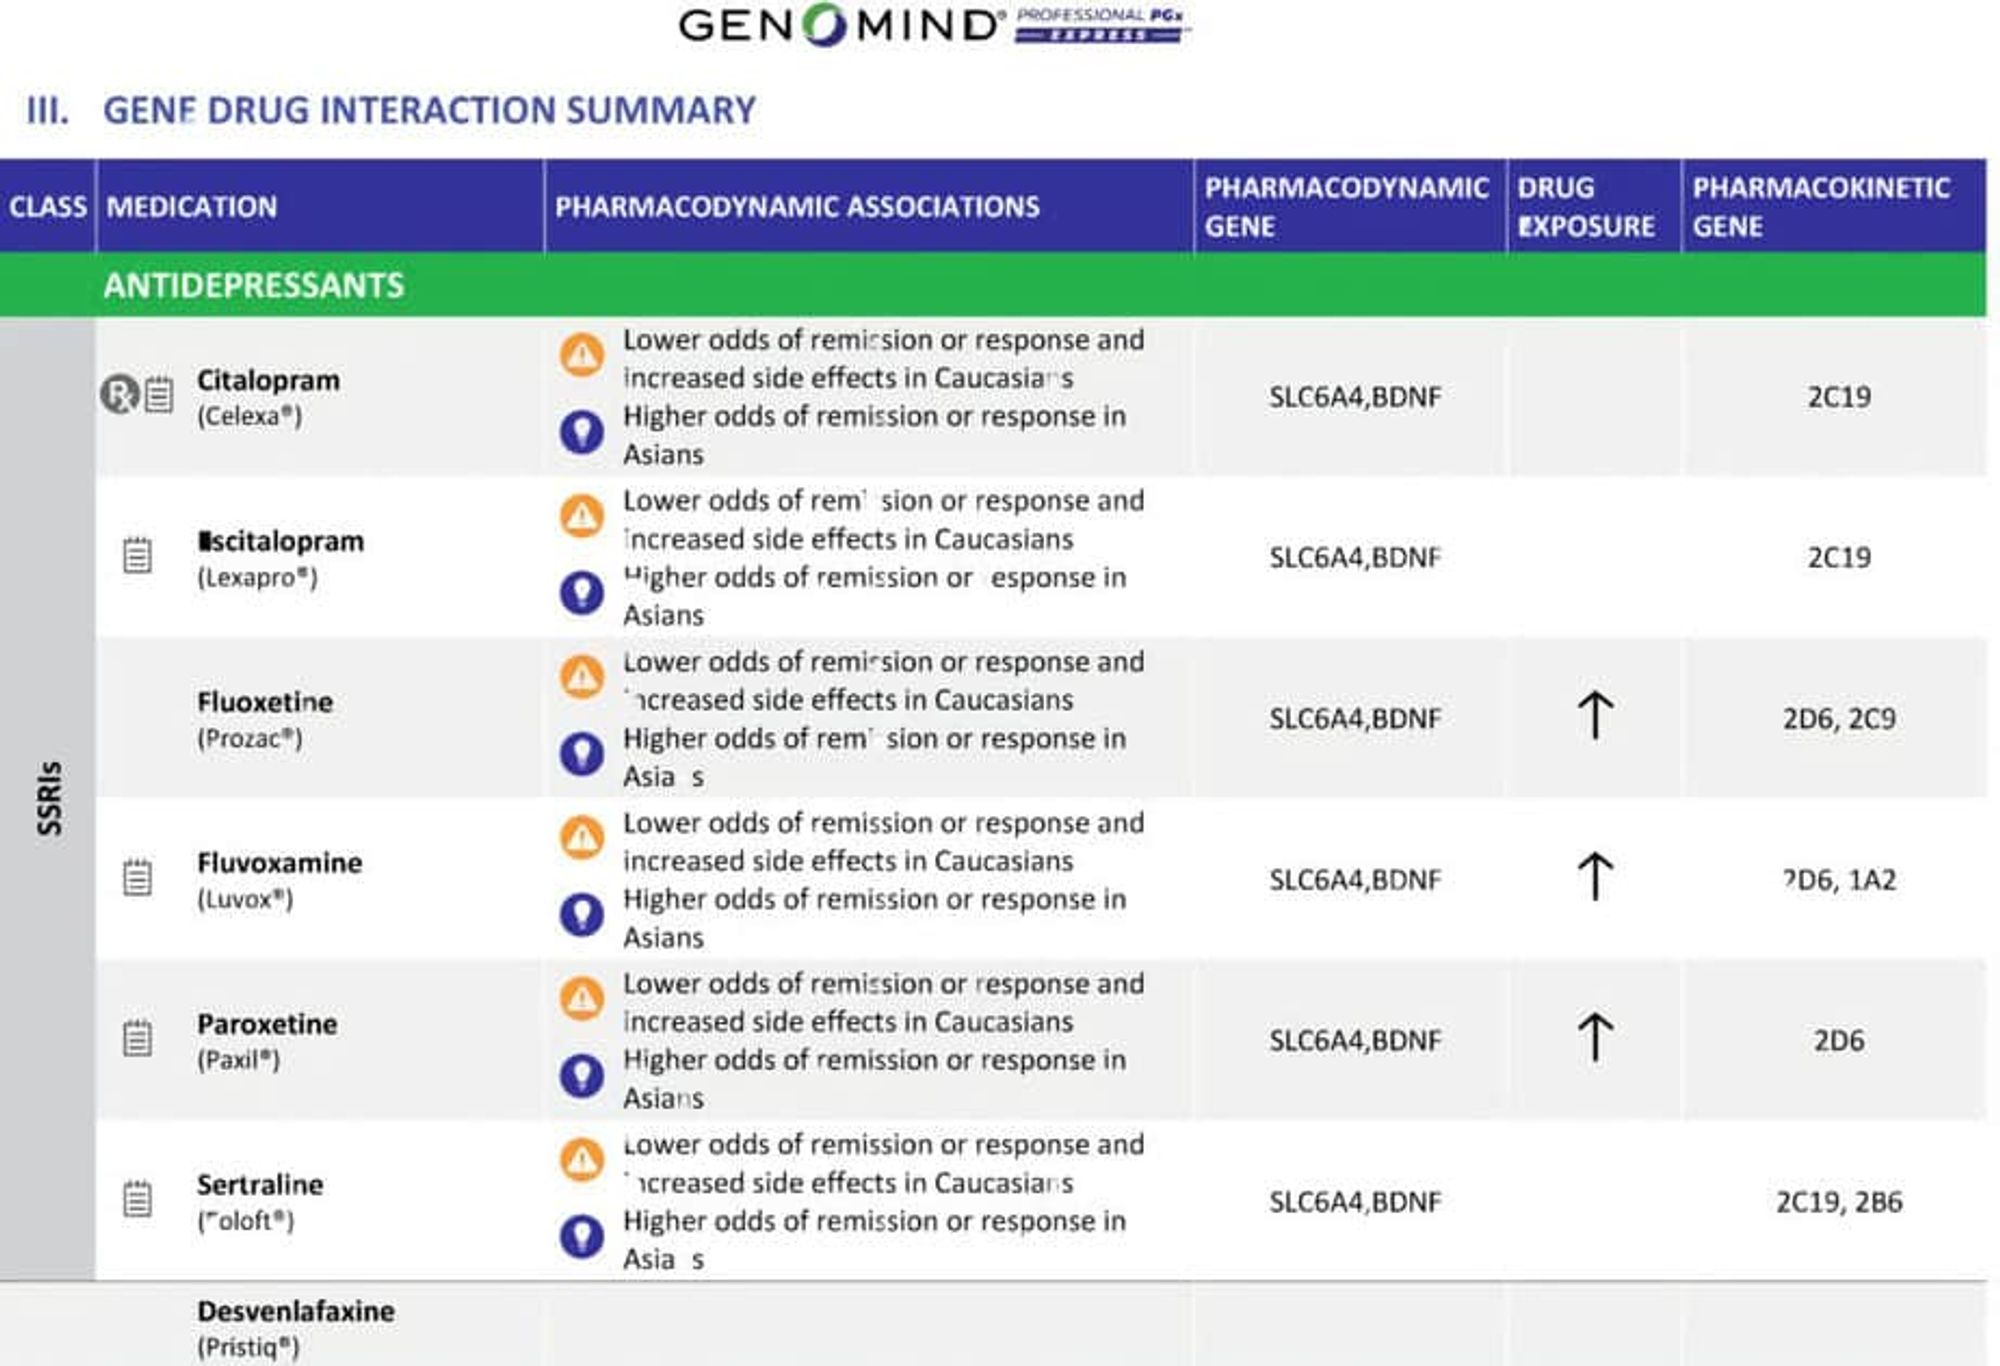Click the drug exposure up arrow for Paroxetine

pos(1595,1038)
